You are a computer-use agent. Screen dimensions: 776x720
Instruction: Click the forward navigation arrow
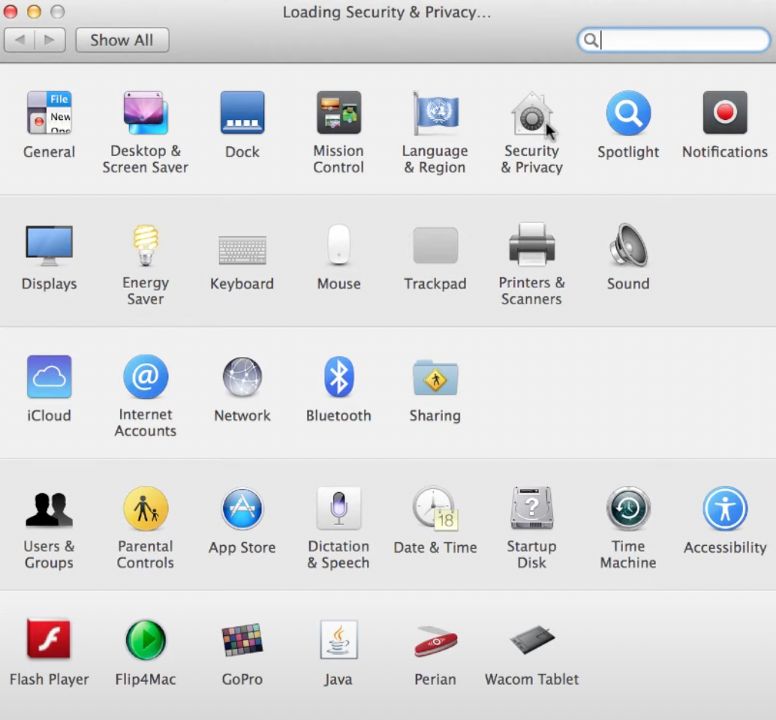tap(50, 40)
